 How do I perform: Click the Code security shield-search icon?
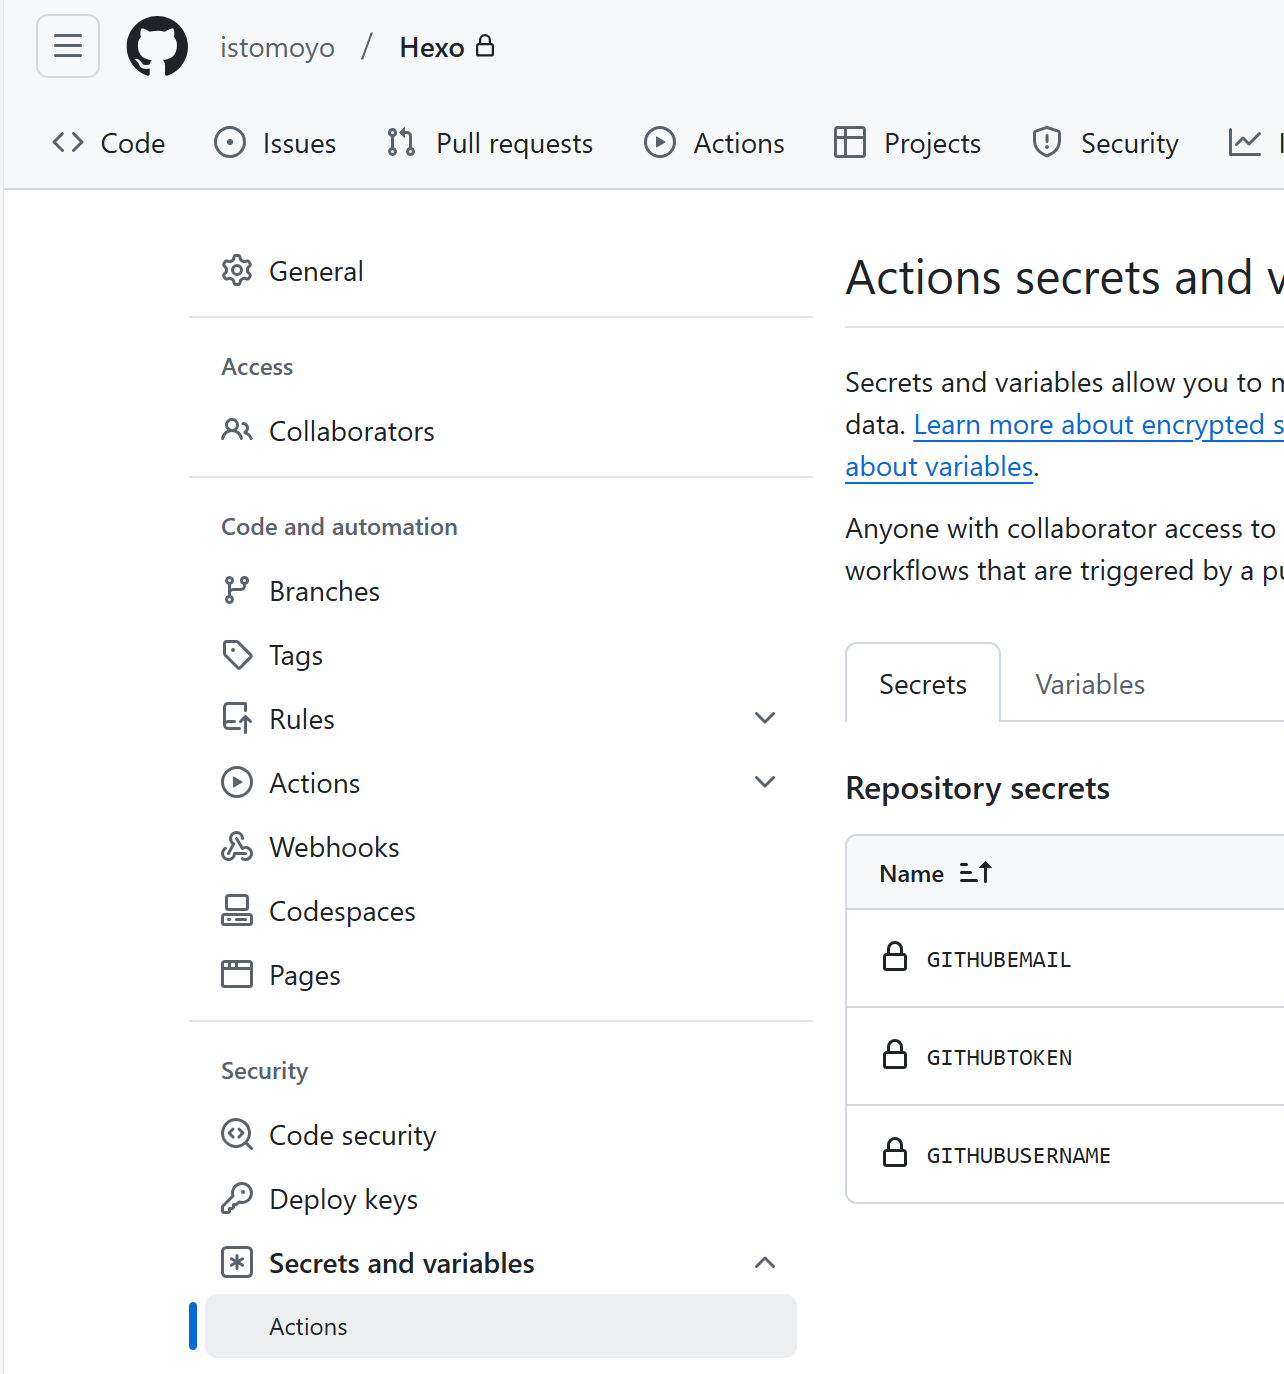tap(237, 1135)
